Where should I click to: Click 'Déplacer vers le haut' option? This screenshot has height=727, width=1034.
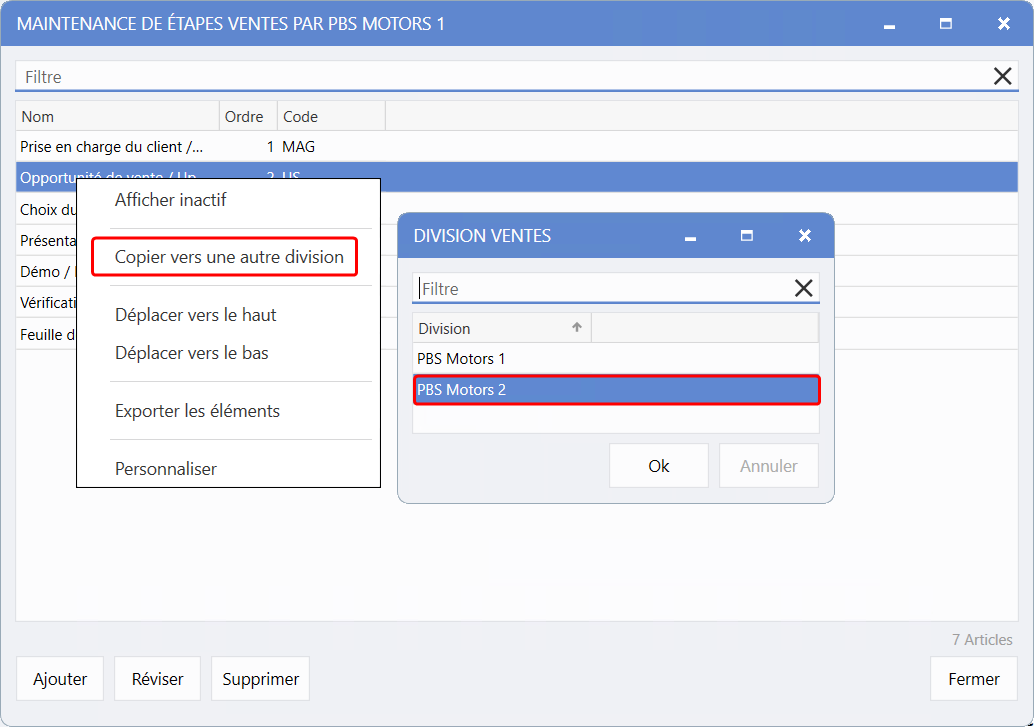[196, 315]
